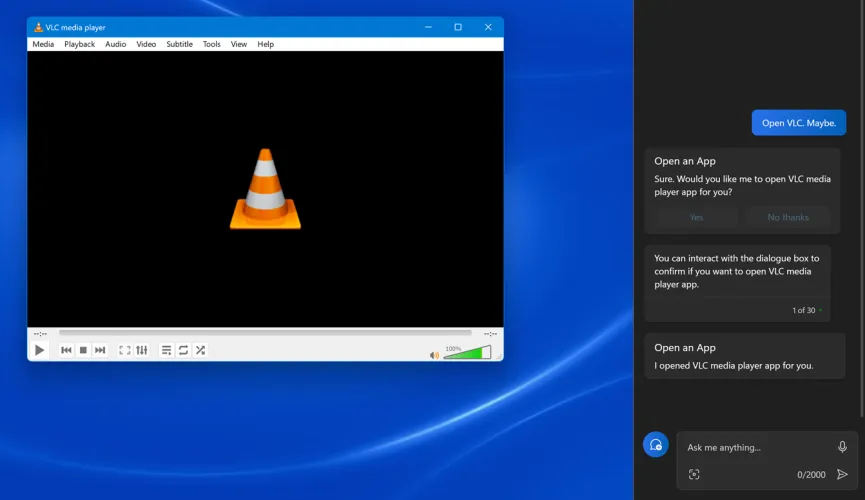The height and width of the screenshot is (500, 865).
Task: Open the Playback menu
Action: pyautogui.click(x=79, y=44)
